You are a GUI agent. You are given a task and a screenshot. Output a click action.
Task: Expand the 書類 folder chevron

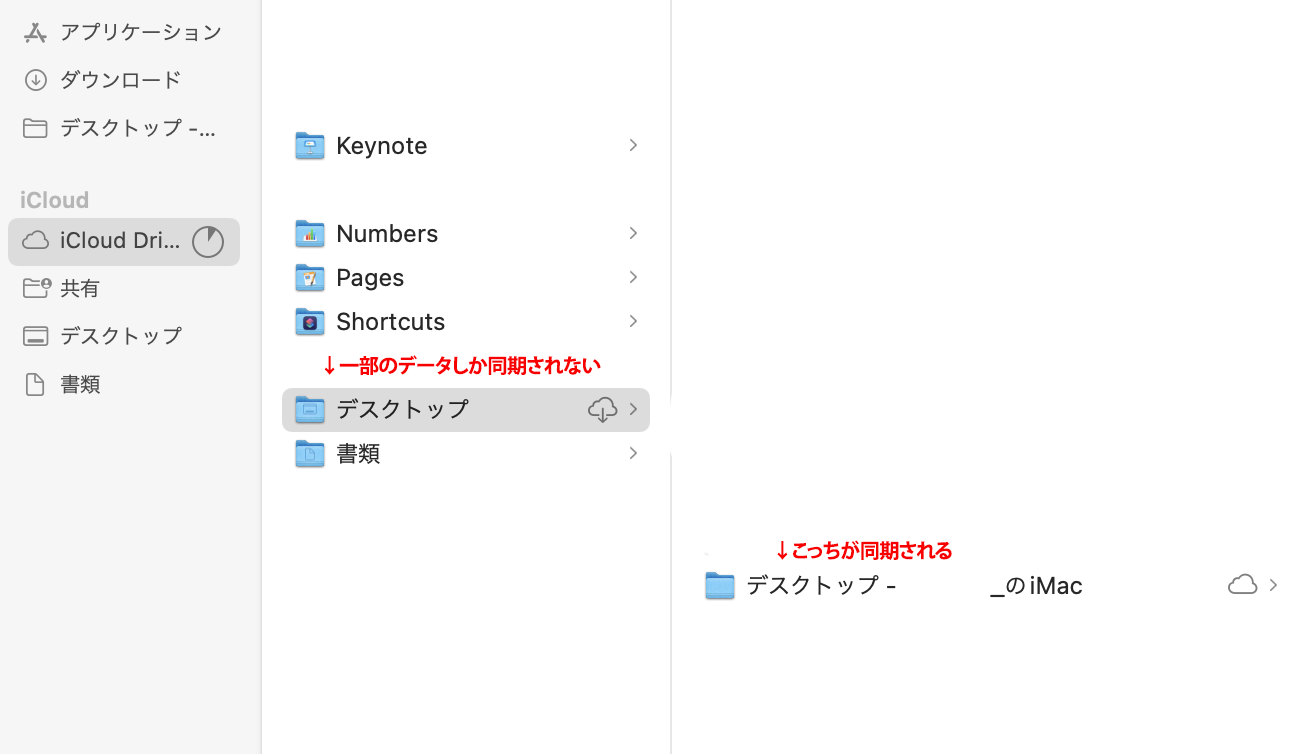pyautogui.click(x=633, y=454)
